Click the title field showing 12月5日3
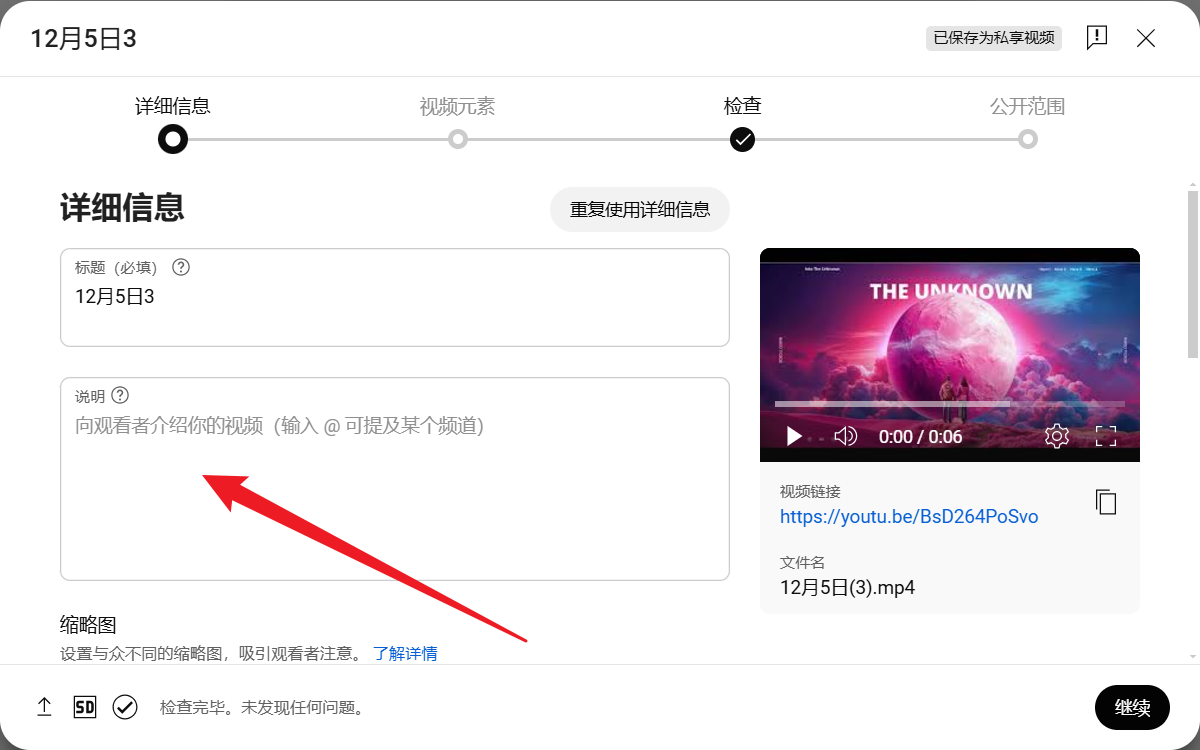The image size is (1200, 750). (395, 296)
